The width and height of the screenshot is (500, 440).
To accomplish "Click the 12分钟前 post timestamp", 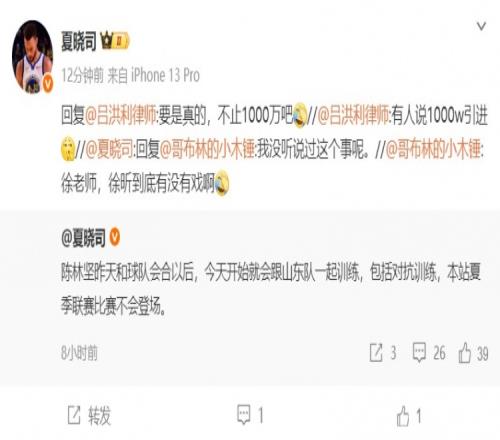I will tap(82, 76).
